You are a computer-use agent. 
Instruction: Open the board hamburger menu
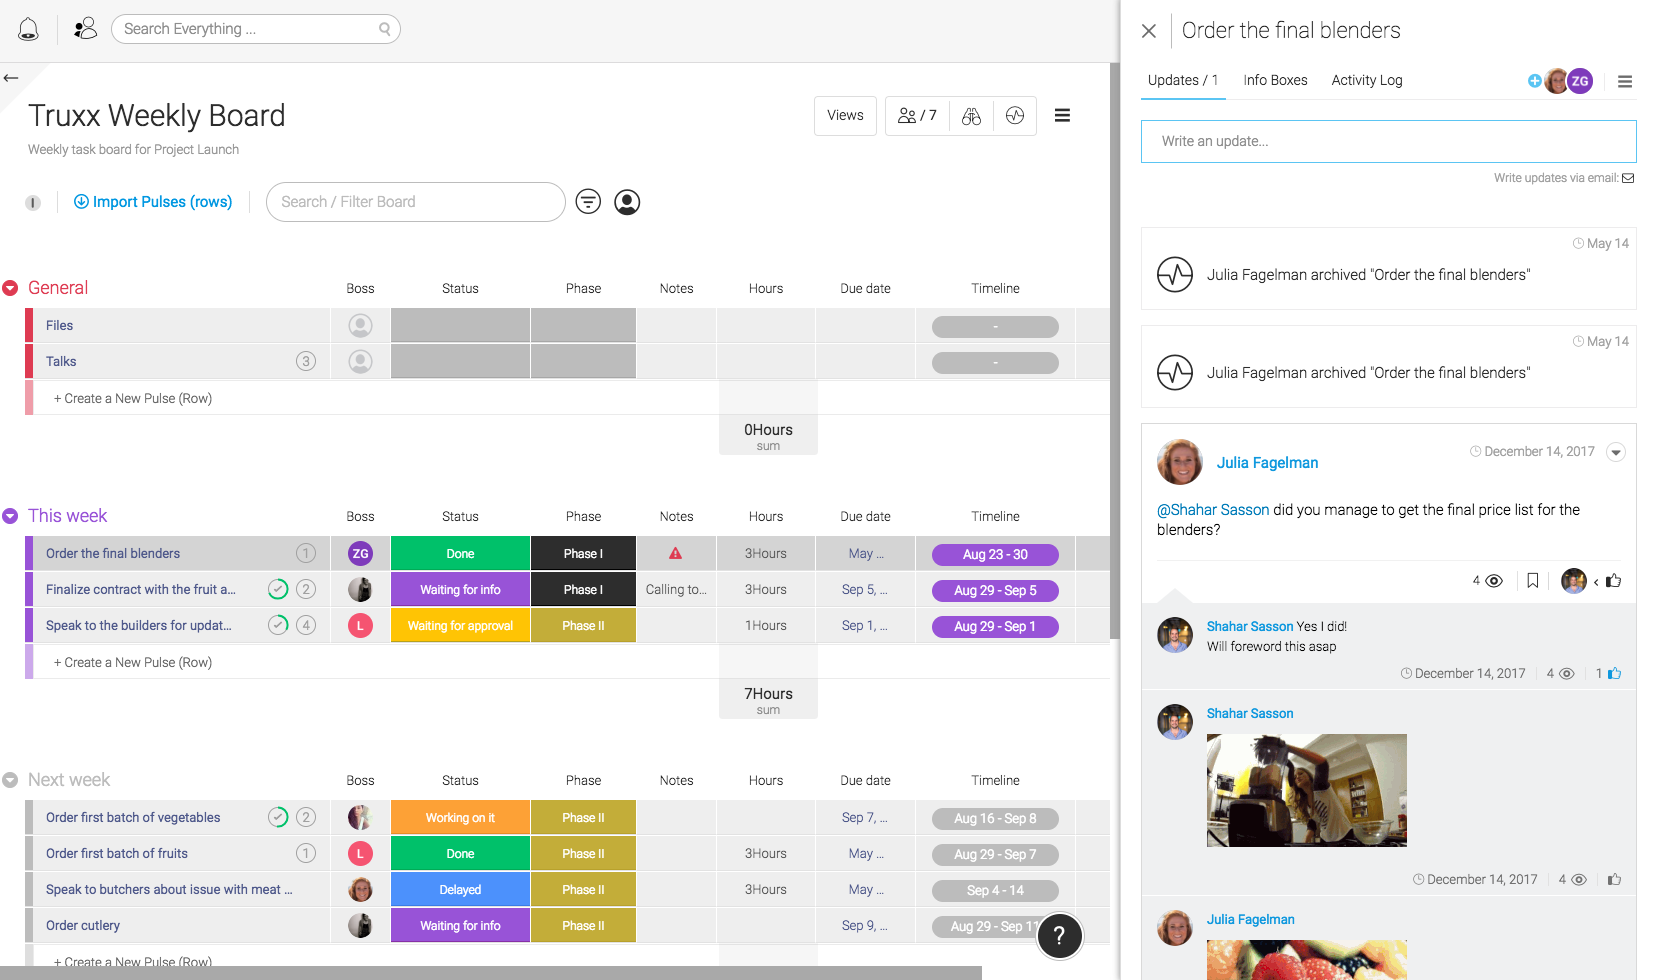(x=1062, y=116)
